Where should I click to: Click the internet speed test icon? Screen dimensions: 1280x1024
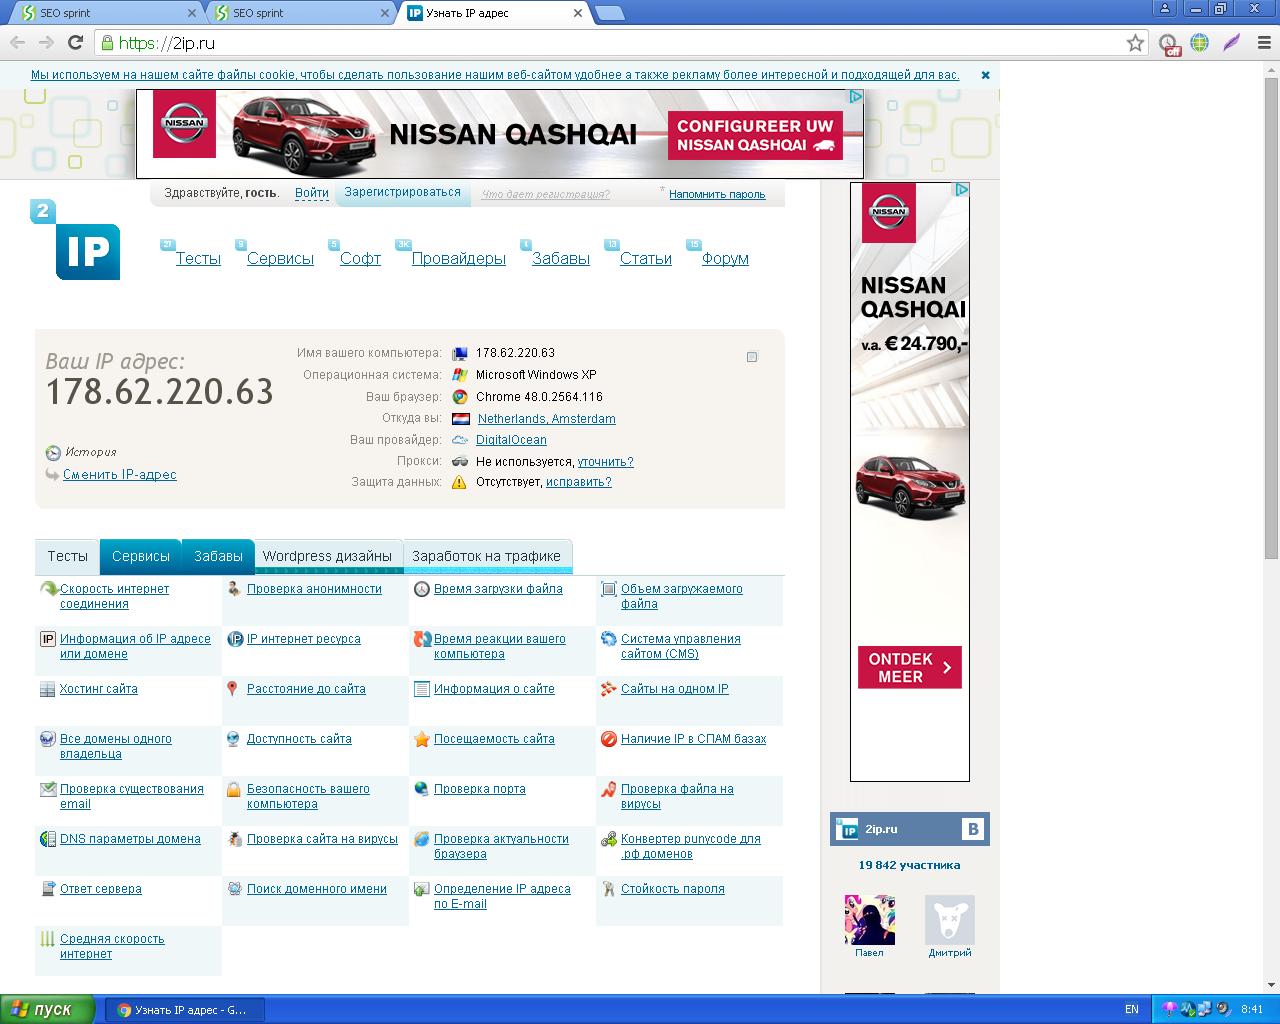pos(48,590)
